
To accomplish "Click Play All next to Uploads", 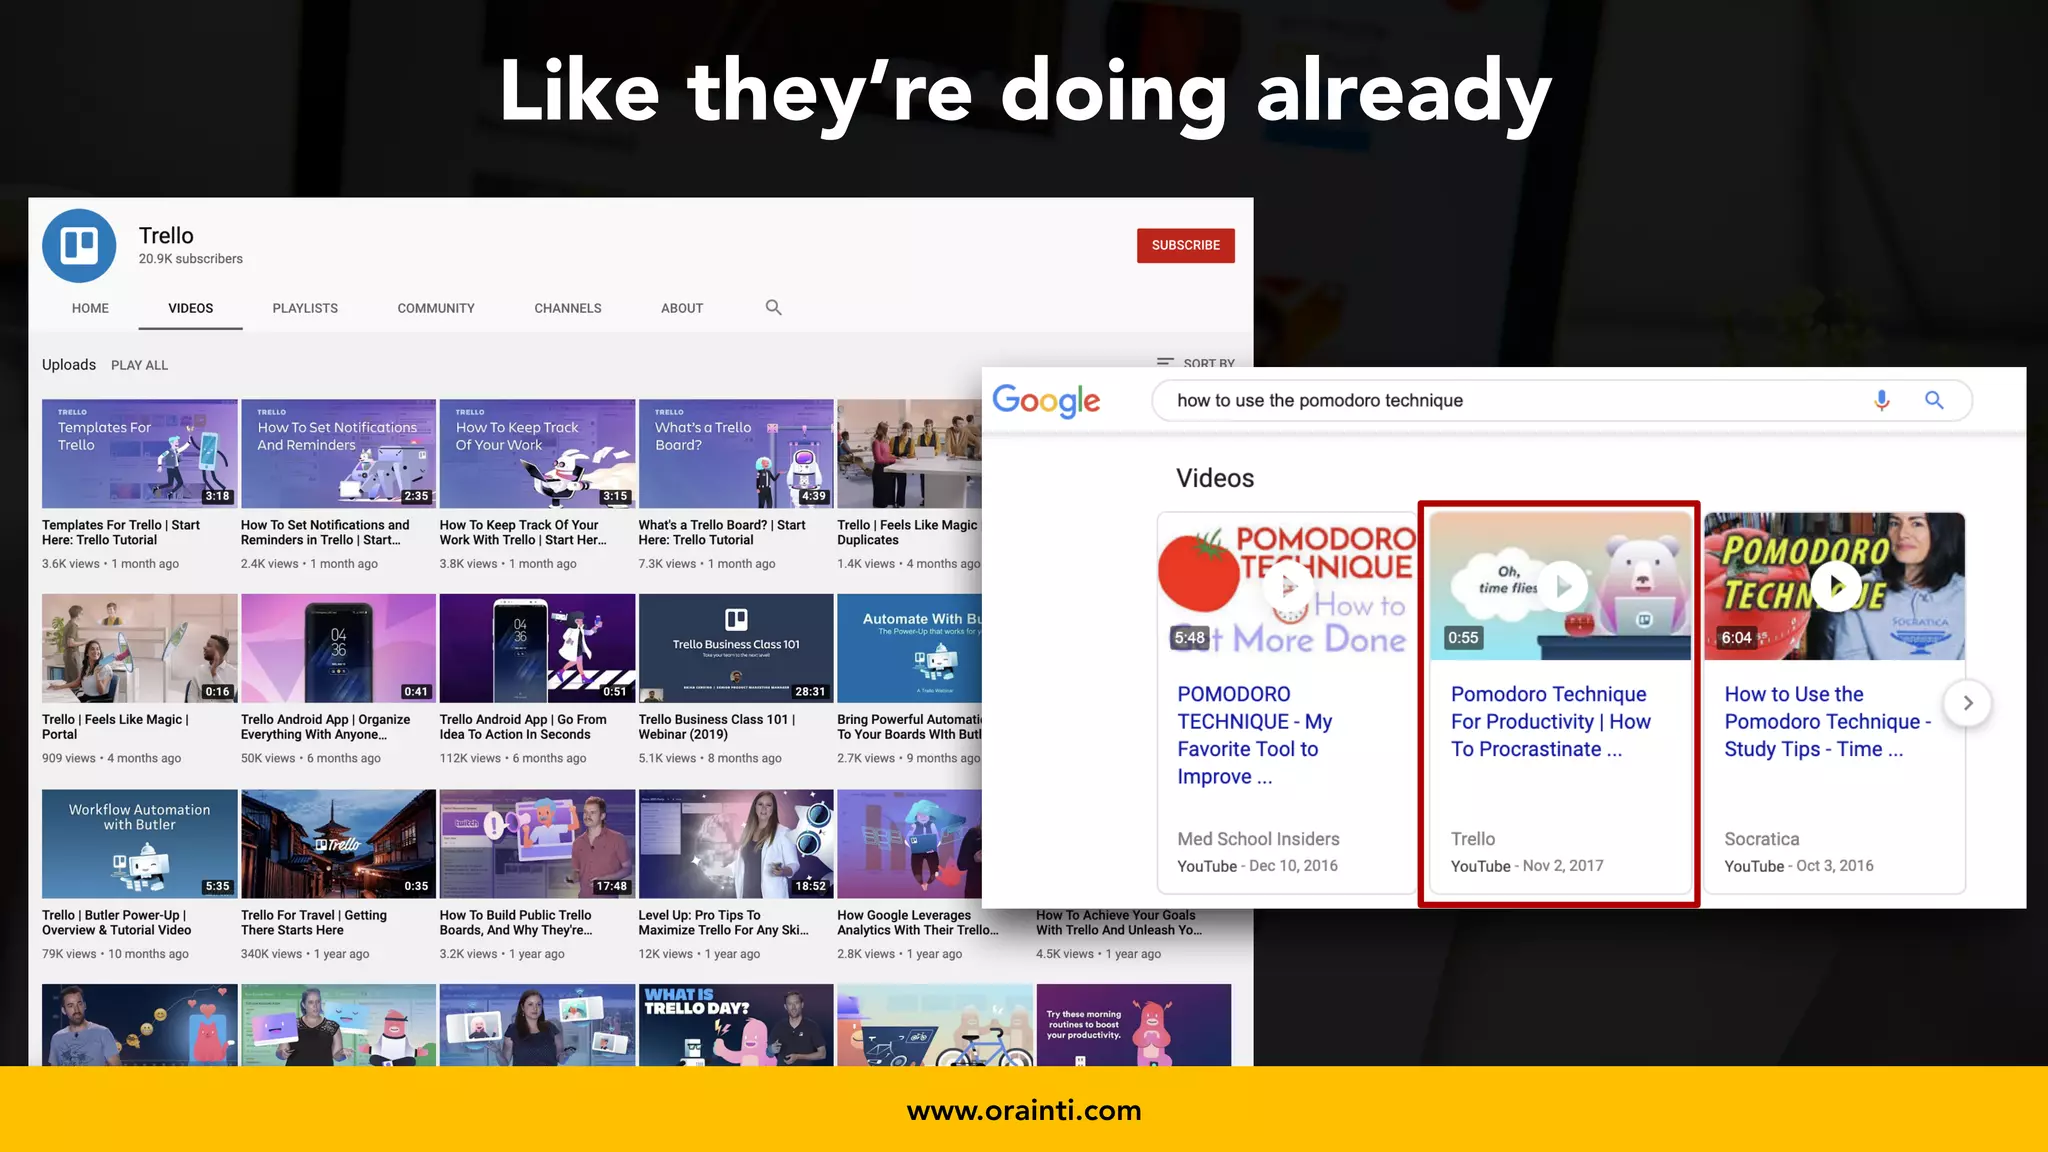I will coord(139,365).
